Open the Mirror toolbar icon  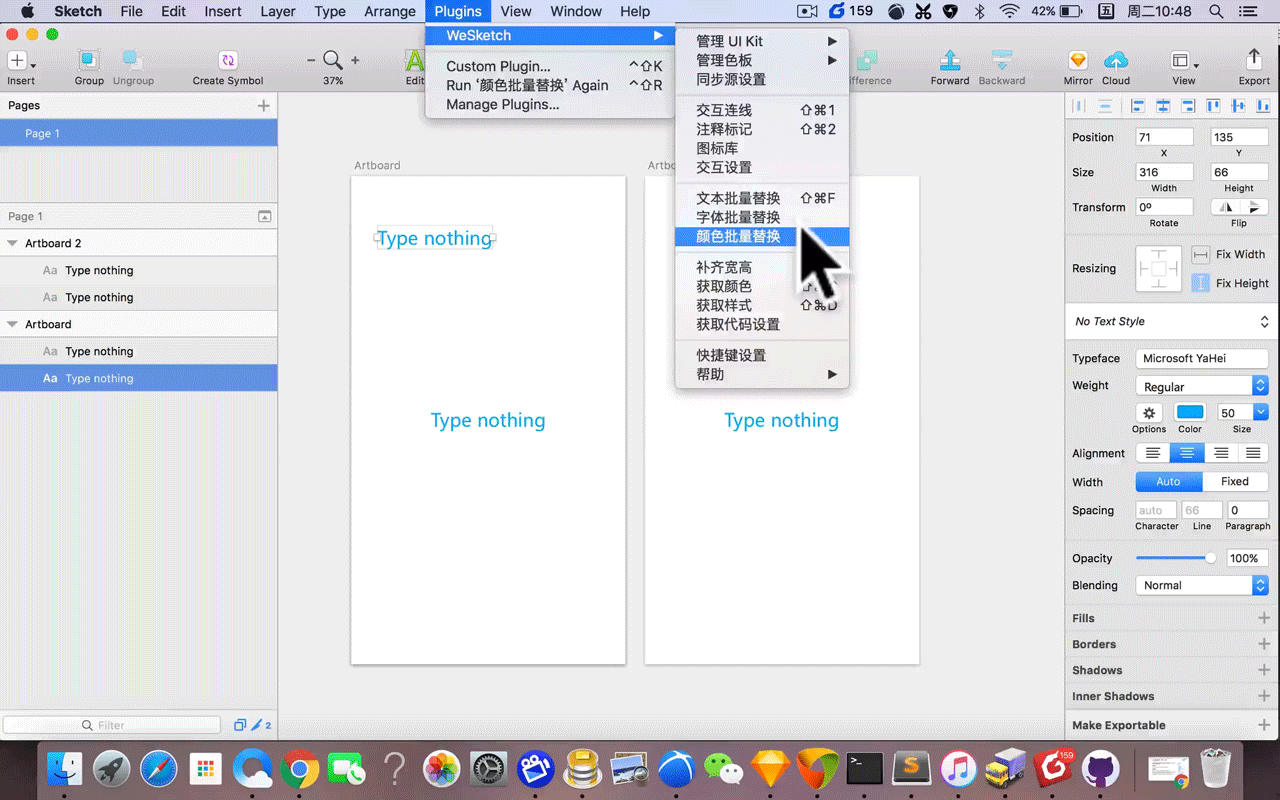1078,60
